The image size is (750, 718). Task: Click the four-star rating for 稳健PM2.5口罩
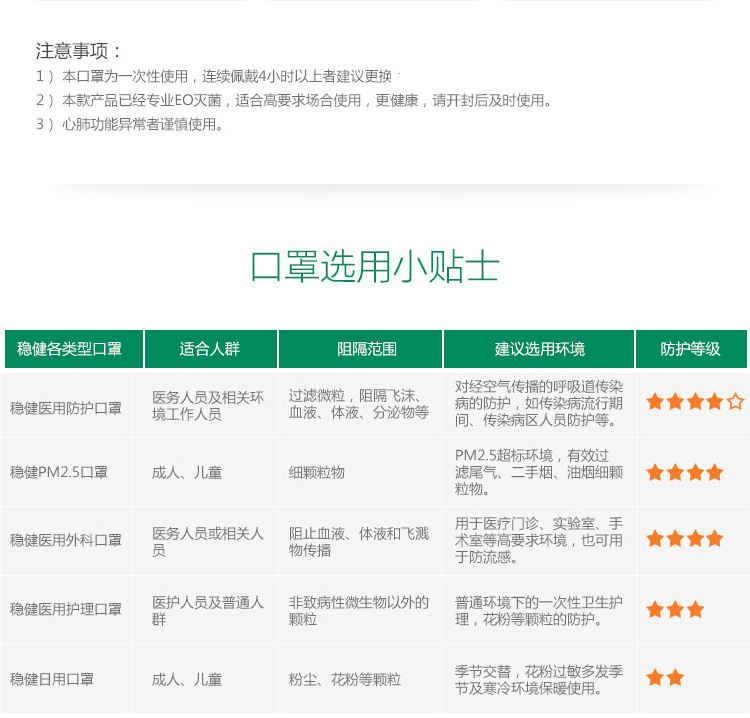(x=684, y=472)
